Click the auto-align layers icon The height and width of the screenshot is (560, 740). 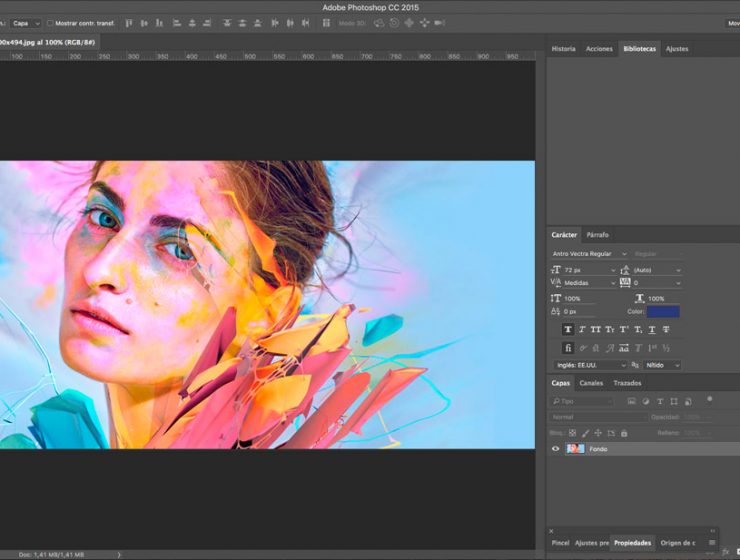click(x=326, y=23)
